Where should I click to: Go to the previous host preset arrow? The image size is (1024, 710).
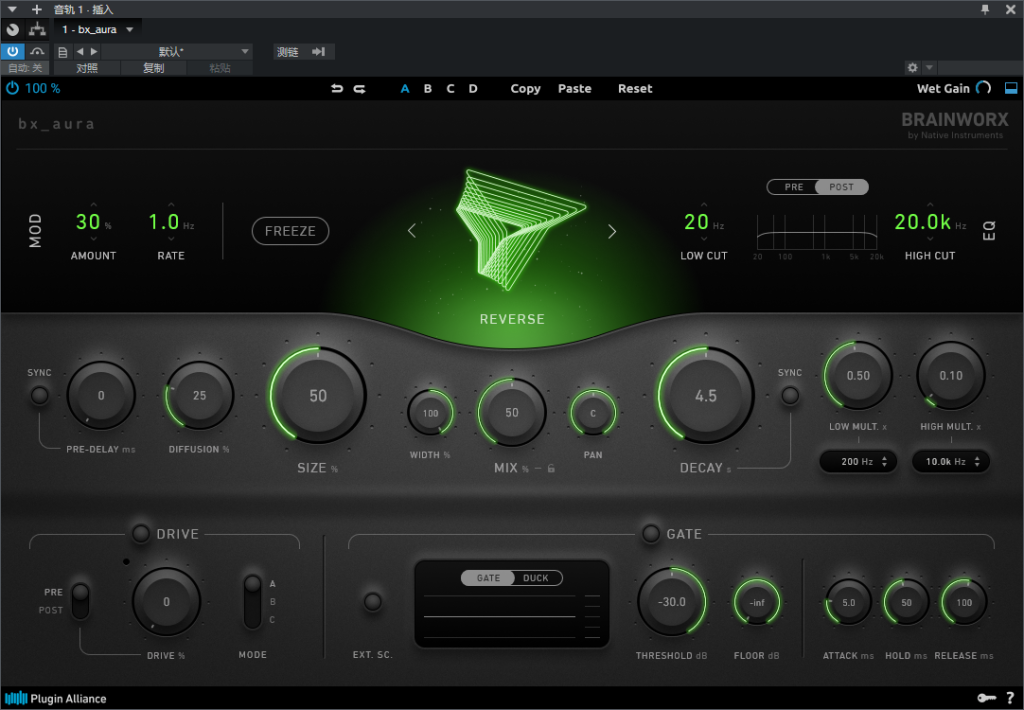pyautogui.click(x=80, y=52)
